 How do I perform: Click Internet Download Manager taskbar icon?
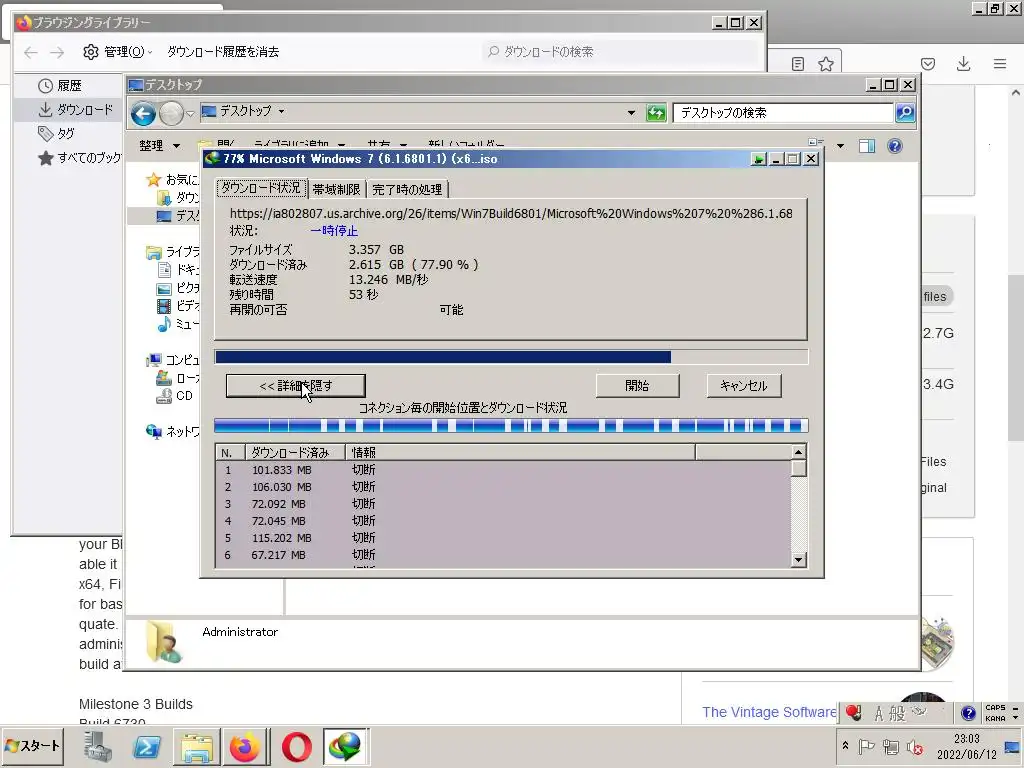(x=345, y=746)
